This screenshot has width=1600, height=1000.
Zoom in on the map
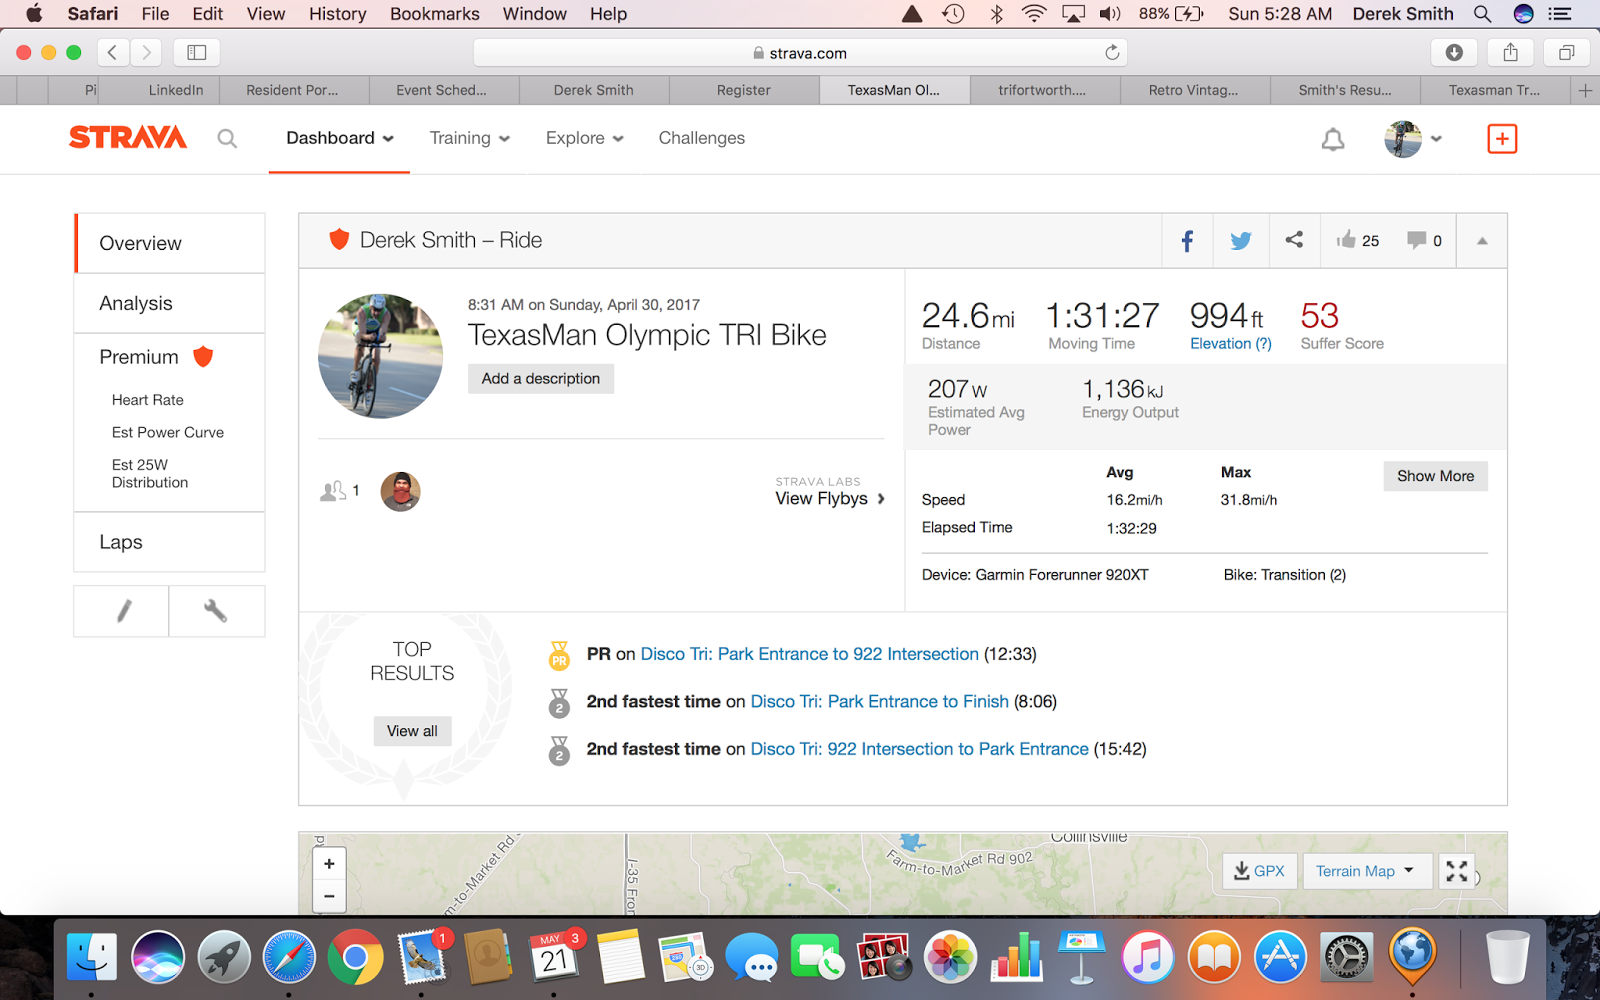[329, 863]
